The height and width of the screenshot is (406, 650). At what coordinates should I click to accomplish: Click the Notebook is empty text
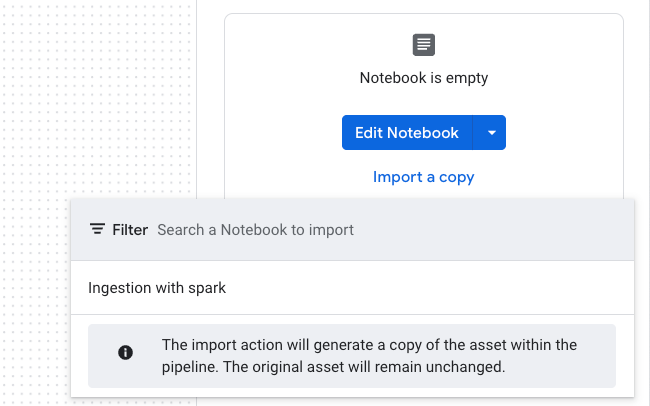pyautogui.click(x=423, y=77)
